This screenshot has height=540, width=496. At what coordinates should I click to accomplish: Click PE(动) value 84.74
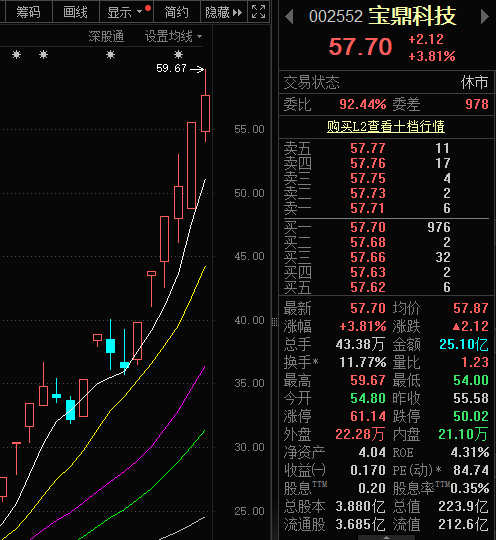tap(471, 470)
